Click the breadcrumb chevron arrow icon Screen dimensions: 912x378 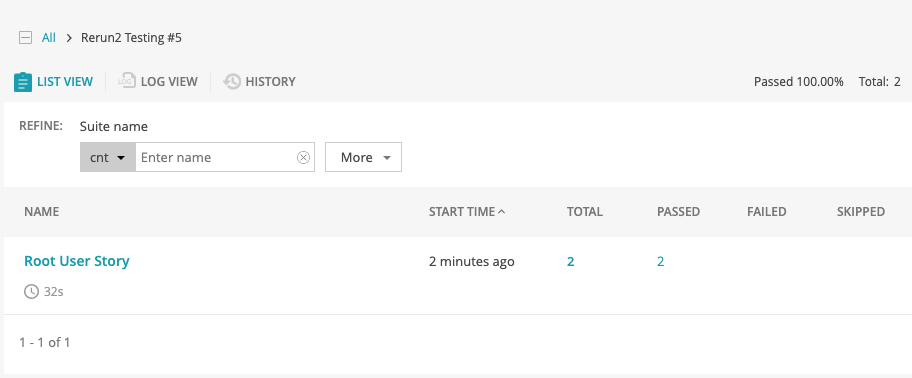pos(69,38)
